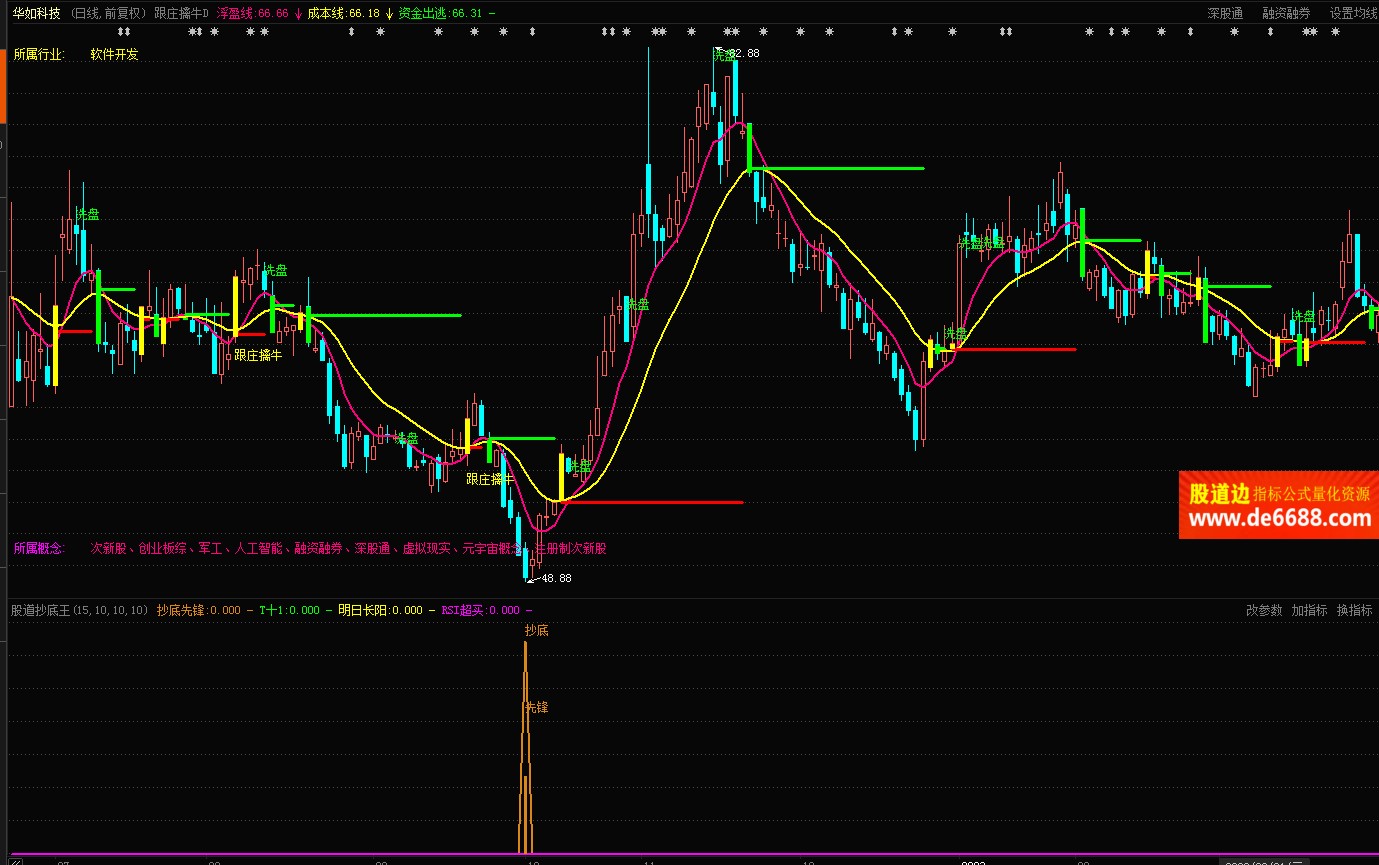Open 设置均线 moving average settings
This screenshot has height=865, width=1379.
[x=1353, y=13]
